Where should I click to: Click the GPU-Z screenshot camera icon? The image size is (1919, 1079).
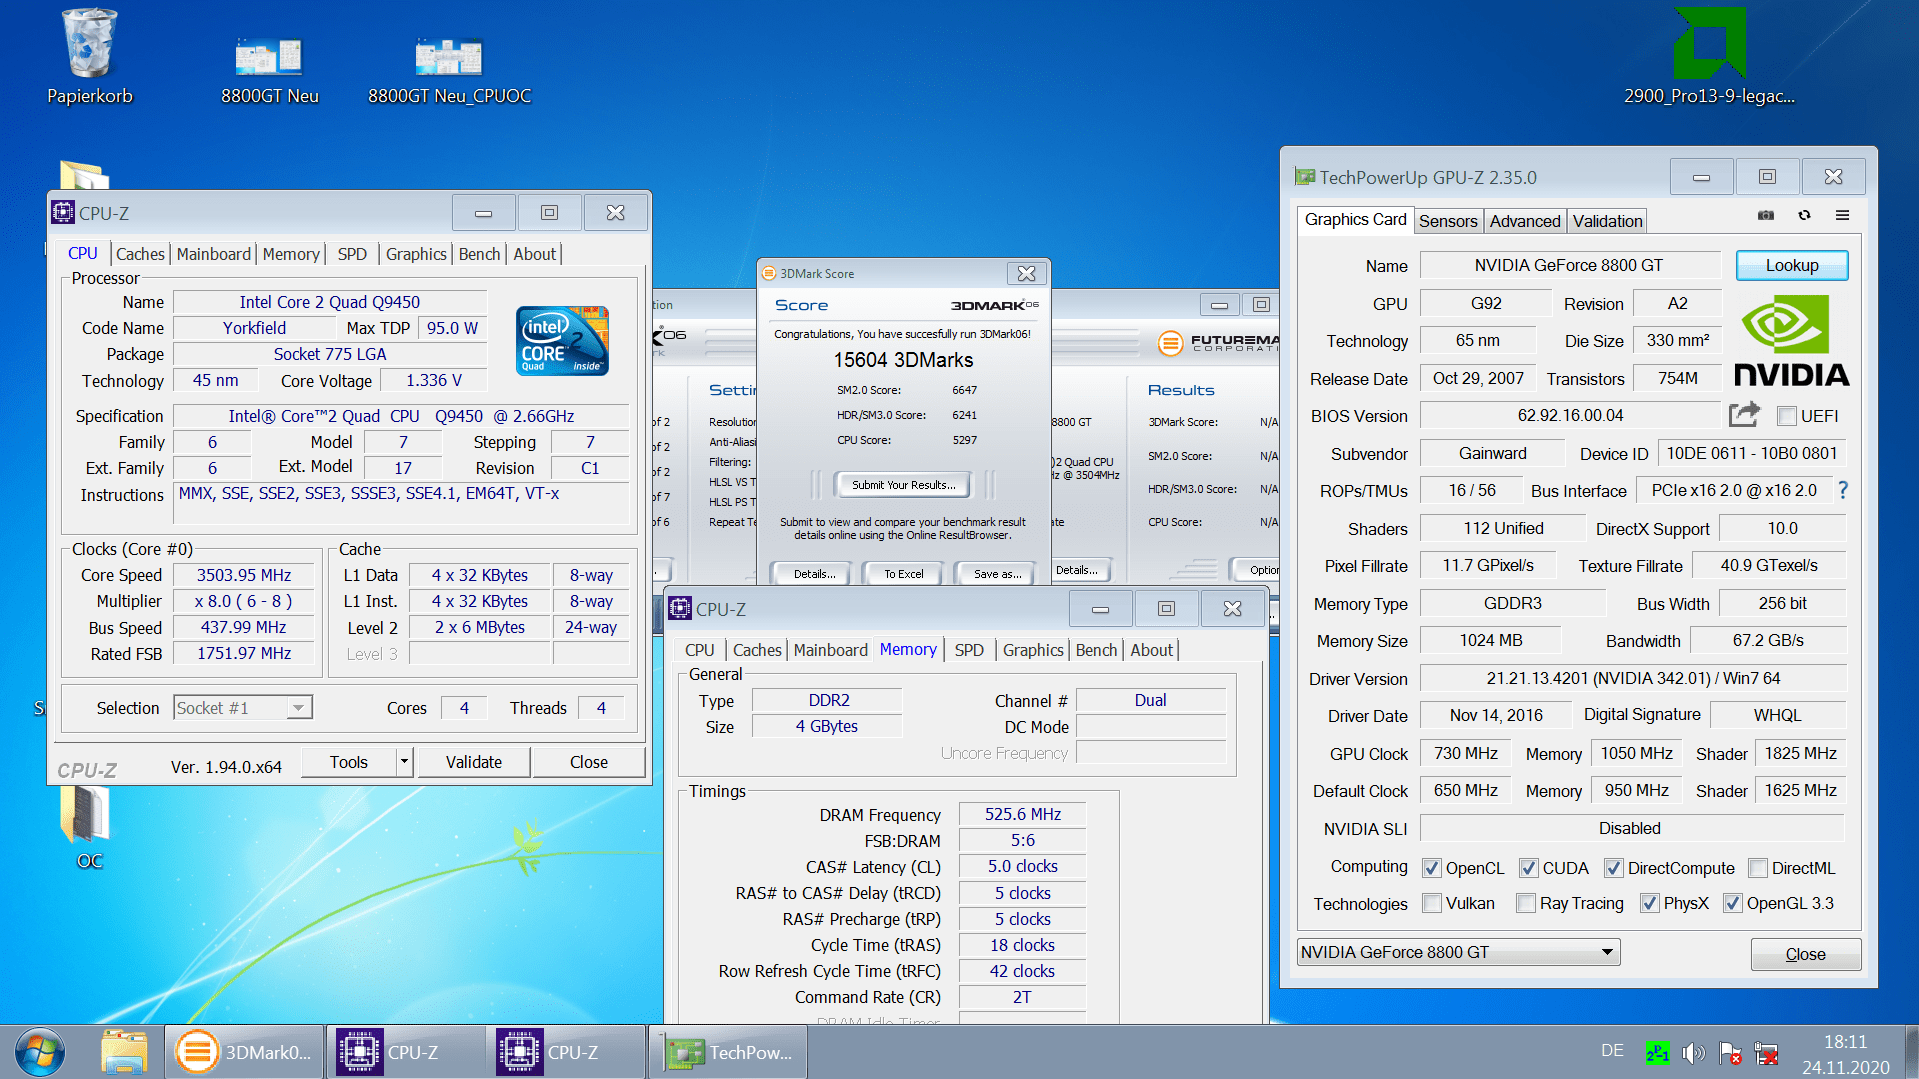coord(1766,215)
